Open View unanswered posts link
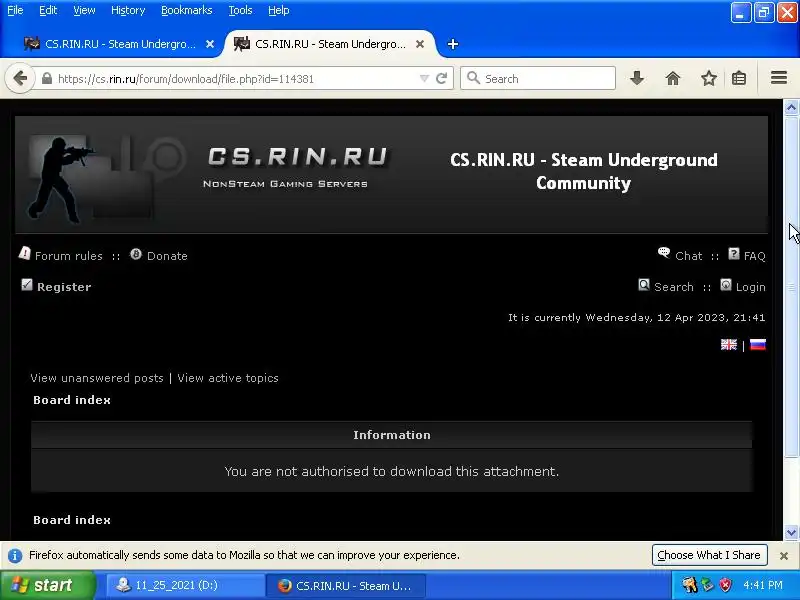Screen dimensions: 800x600 (97, 378)
